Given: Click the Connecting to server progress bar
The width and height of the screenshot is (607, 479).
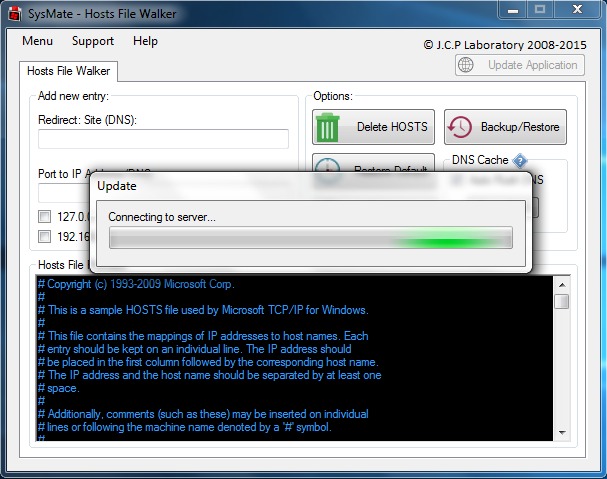Looking at the screenshot, I should 310,238.
